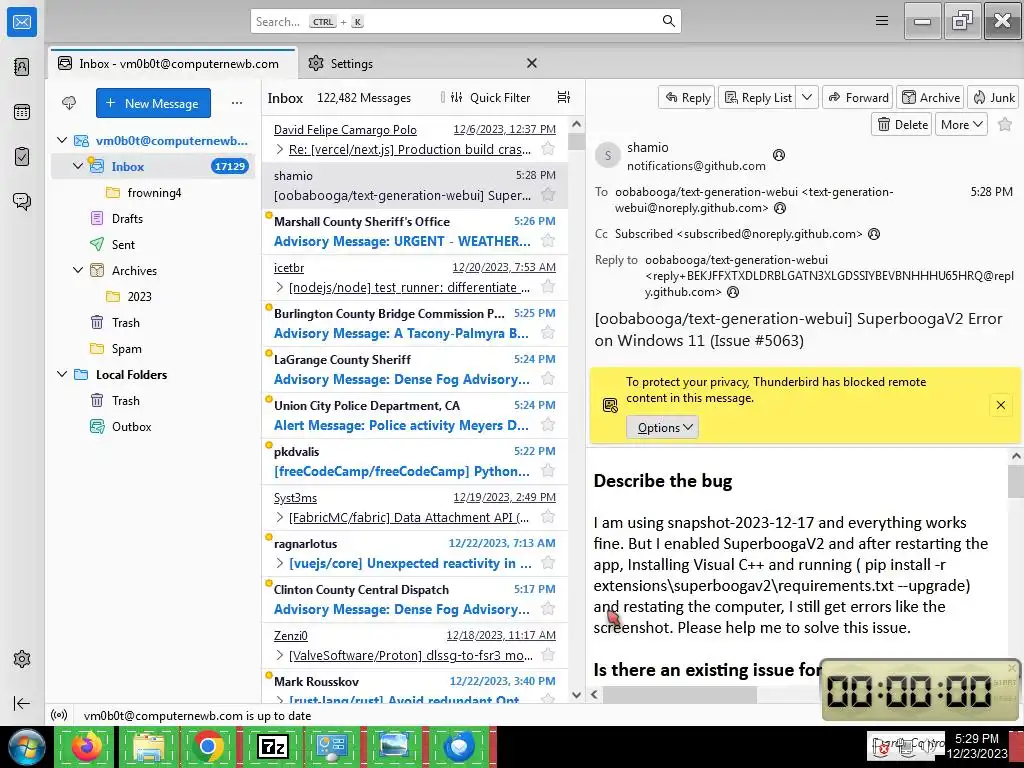Screen dimensions: 1024x768
Task: Star the open shamio message header
Action: (1004, 124)
